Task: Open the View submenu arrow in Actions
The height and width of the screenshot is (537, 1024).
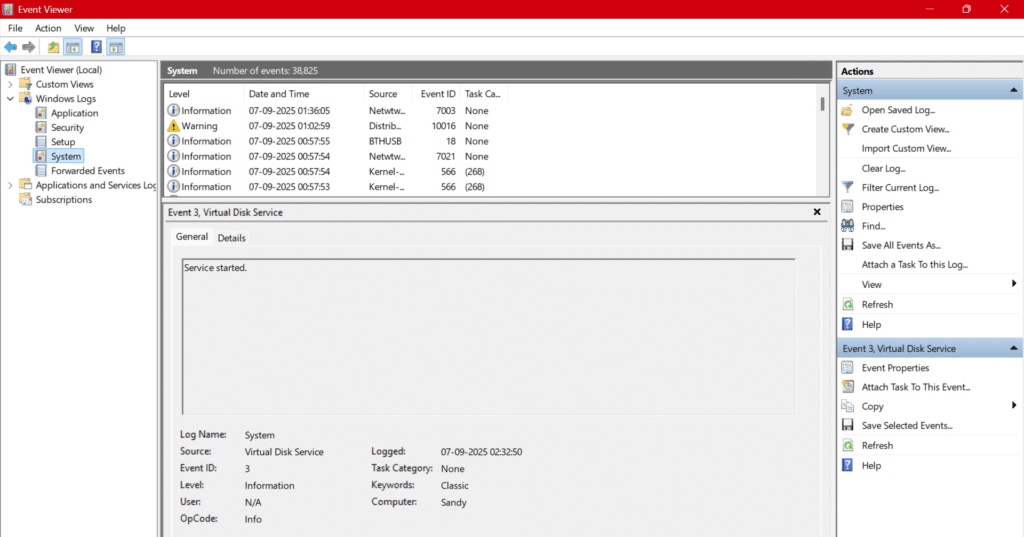Action: click(1014, 284)
